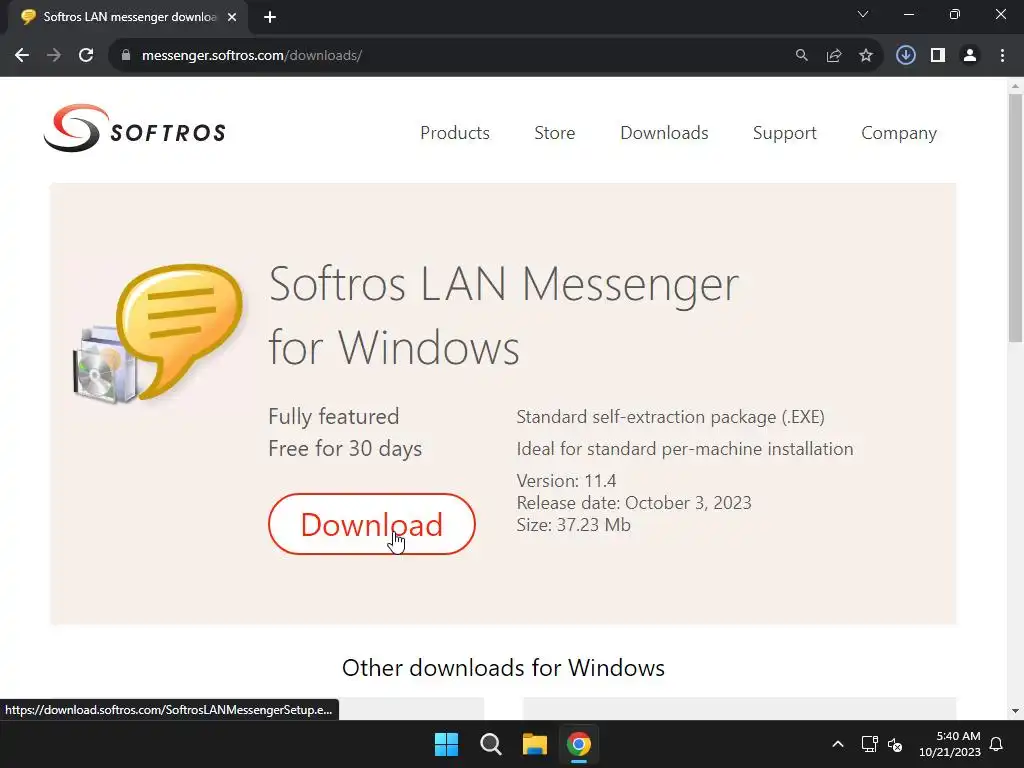Click the scrollbar up arrow
The image size is (1024, 768).
click(x=1015, y=86)
